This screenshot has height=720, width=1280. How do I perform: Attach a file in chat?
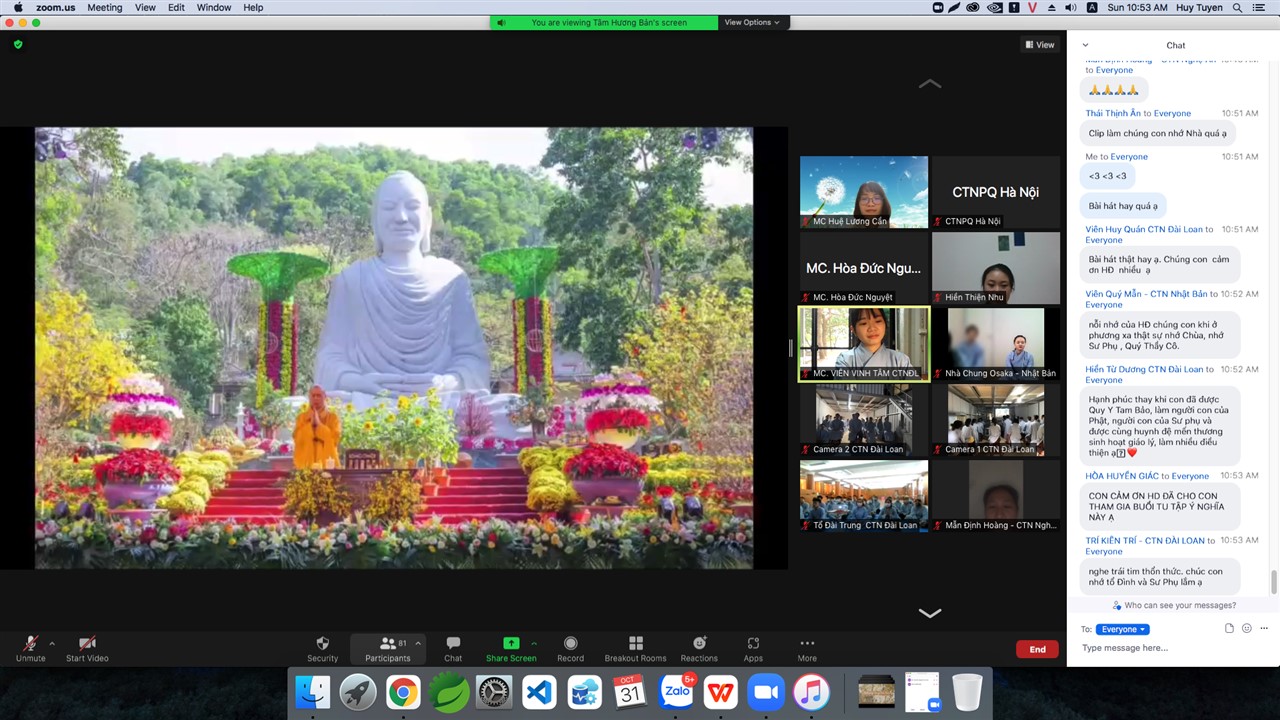click(1229, 629)
